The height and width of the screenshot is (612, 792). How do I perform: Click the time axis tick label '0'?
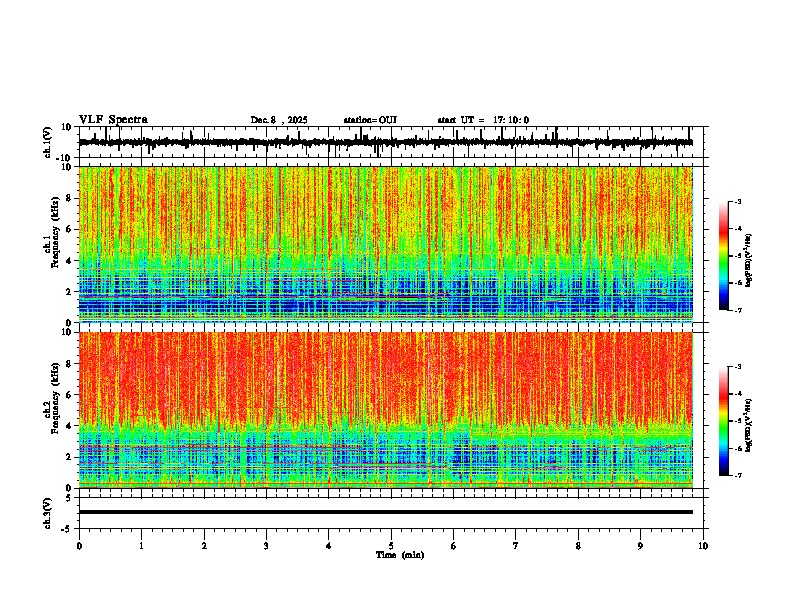(79, 546)
